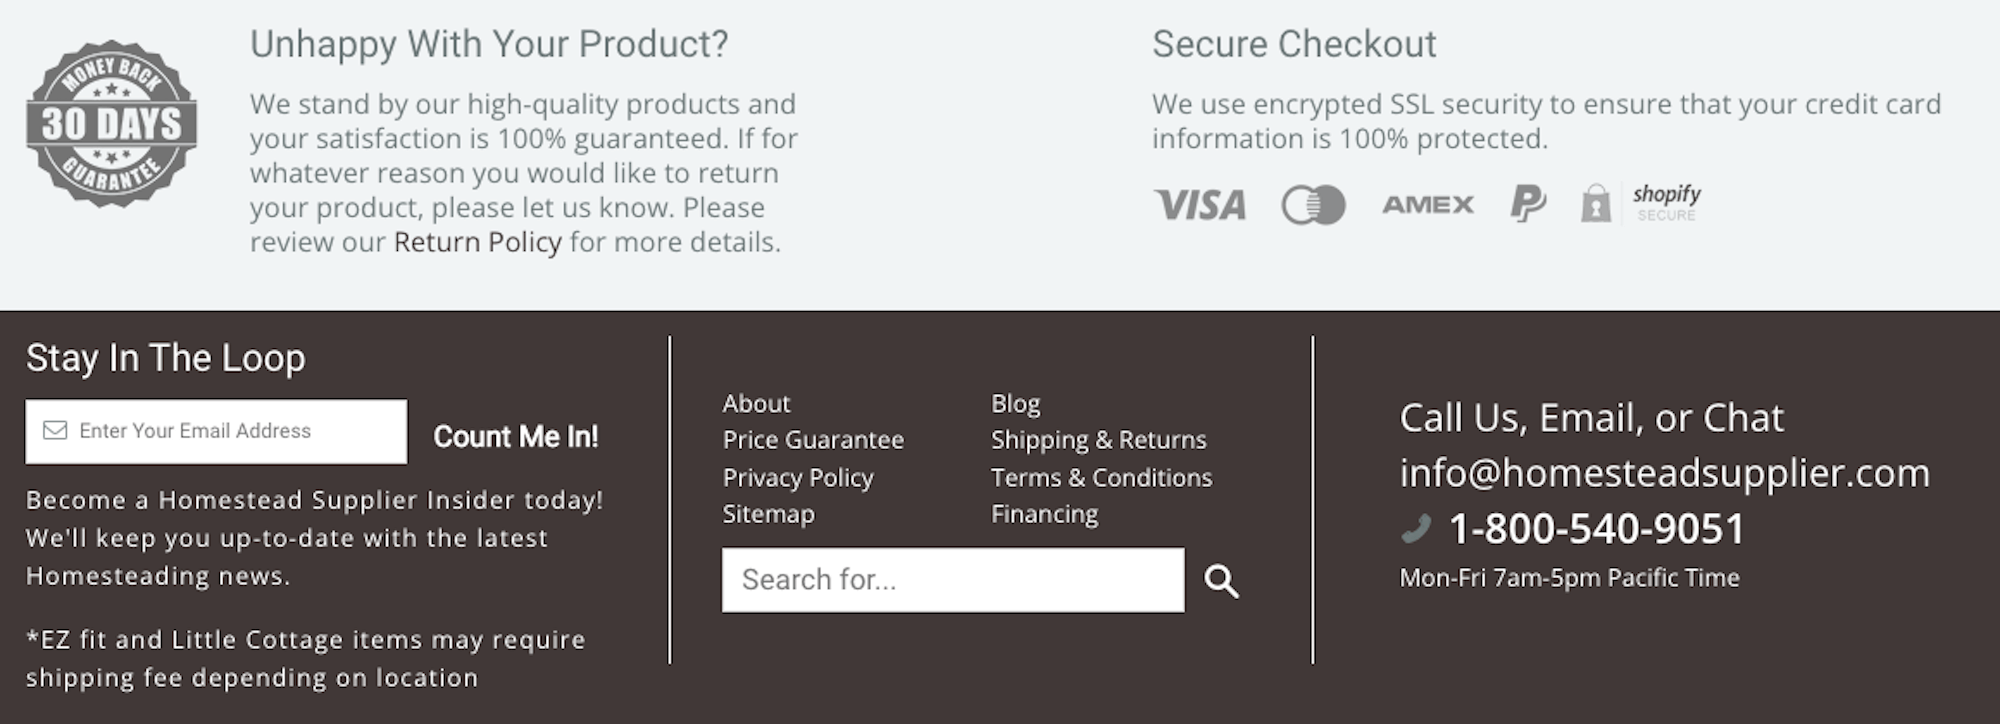The height and width of the screenshot is (724, 2000).
Task: Click the magnifying glass search icon
Action: [1221, 581]
